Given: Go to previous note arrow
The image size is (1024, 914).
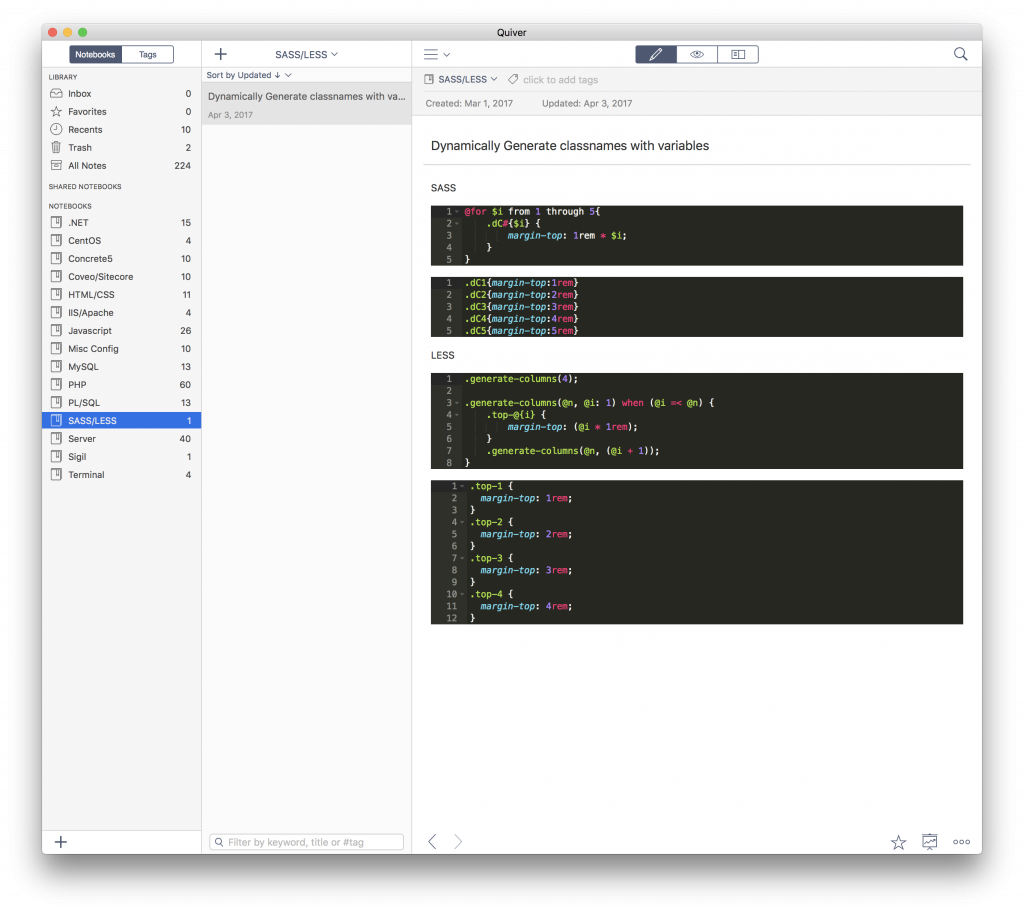Looking at the screenshot, I should 432,842.
